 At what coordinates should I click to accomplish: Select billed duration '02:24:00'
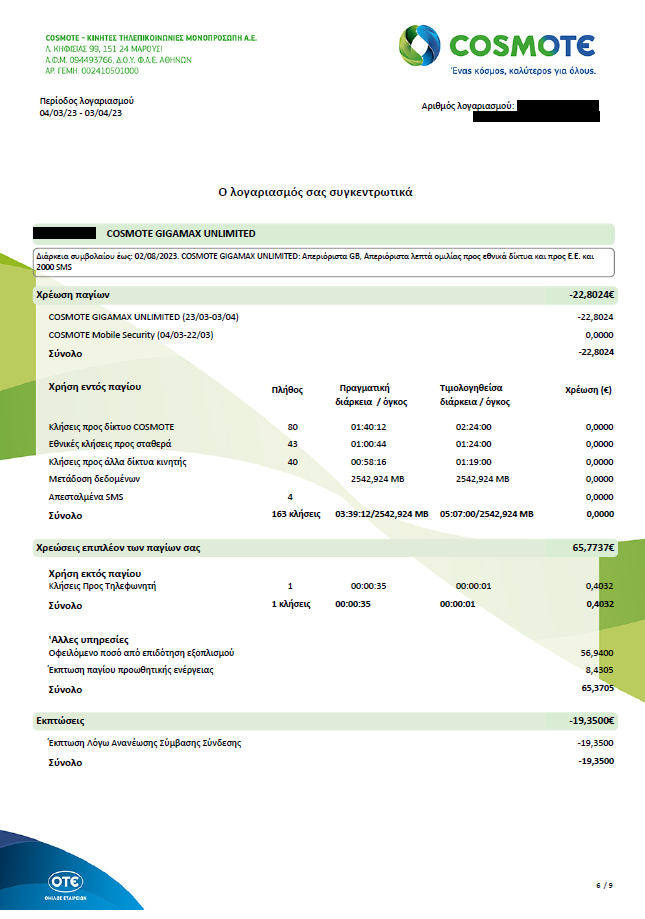click(x=473, y=427)
